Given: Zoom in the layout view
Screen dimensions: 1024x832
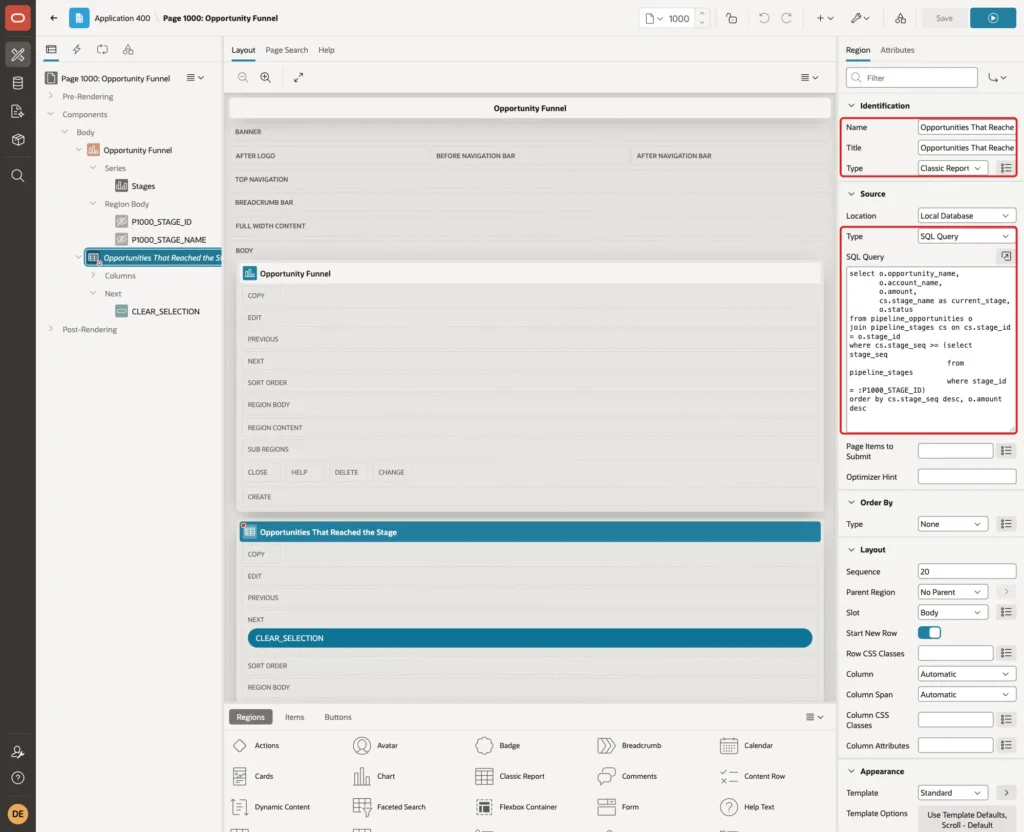Looking at the screenshot, I should 266,77.
